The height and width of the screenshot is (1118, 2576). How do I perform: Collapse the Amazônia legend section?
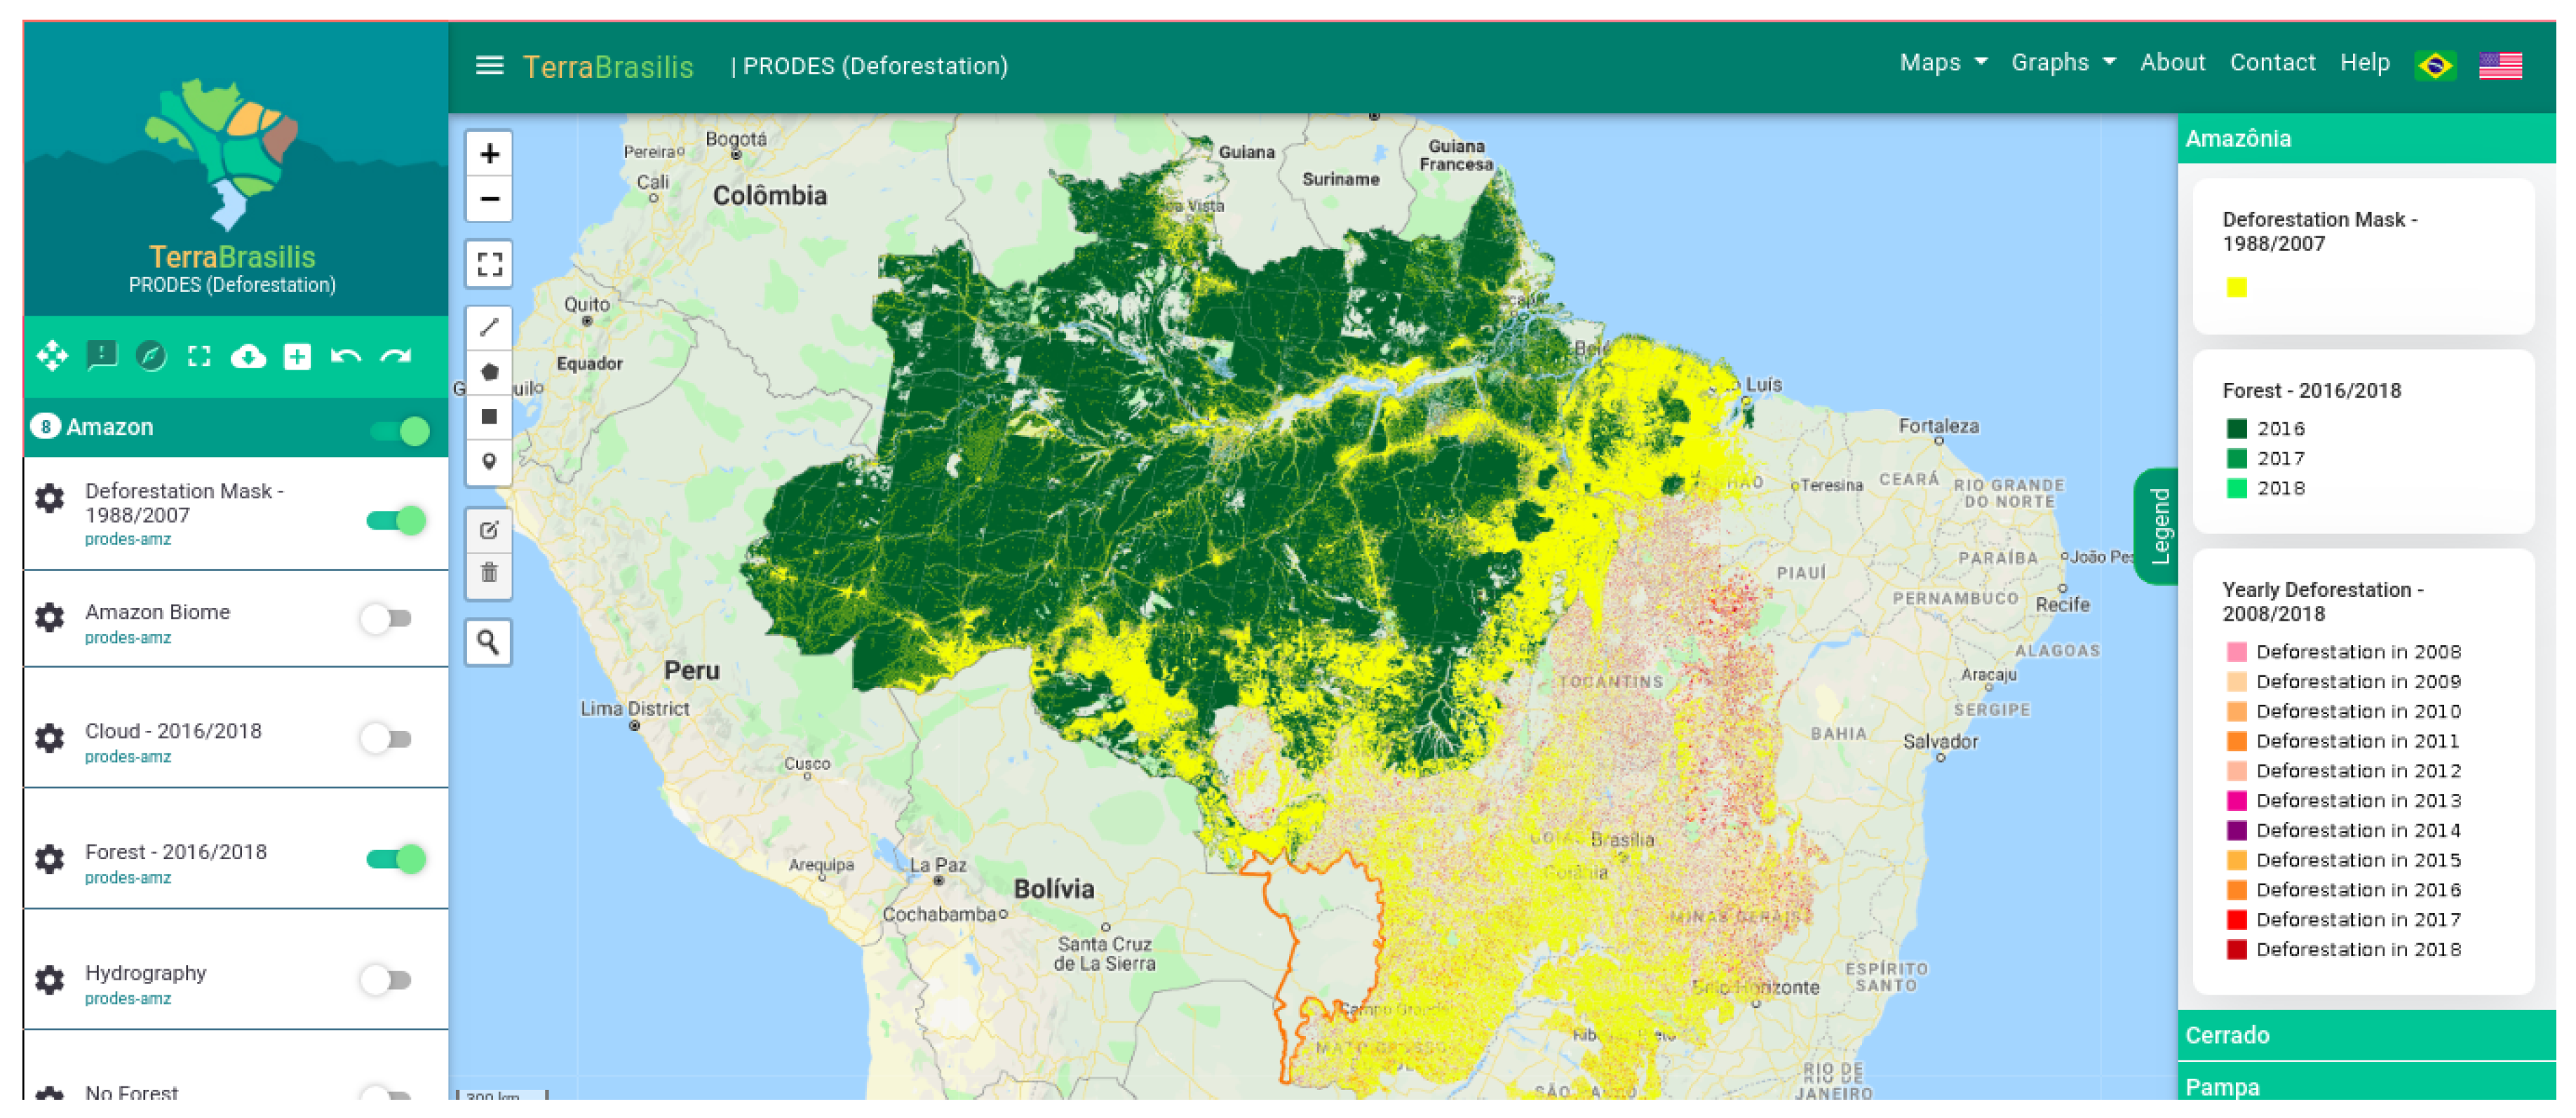click(2366, 139)
